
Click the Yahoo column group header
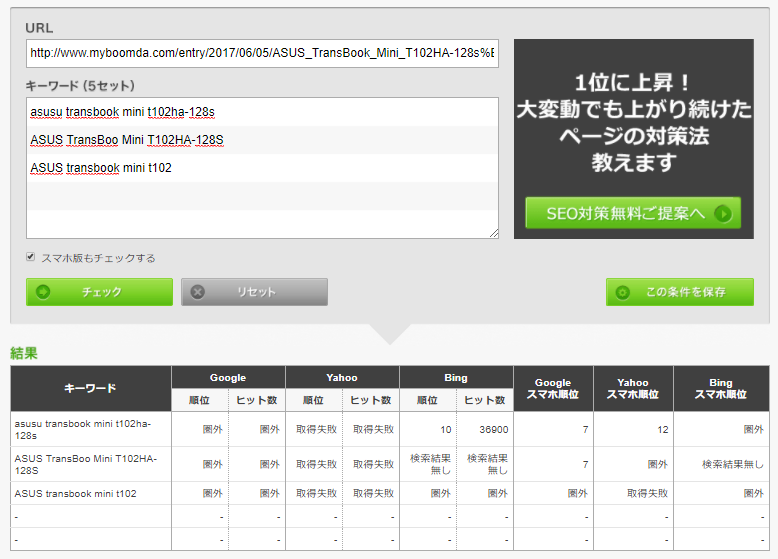(x=342, y=377)
